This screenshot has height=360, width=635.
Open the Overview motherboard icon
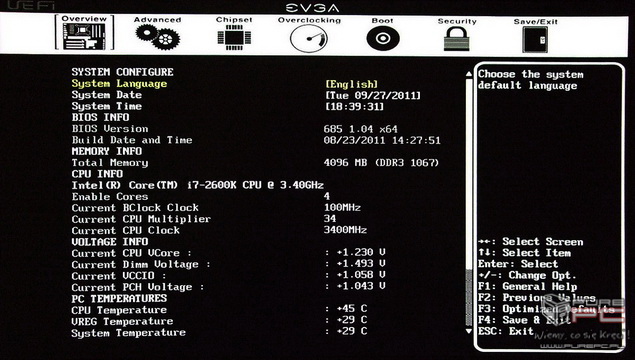[84, 36]
